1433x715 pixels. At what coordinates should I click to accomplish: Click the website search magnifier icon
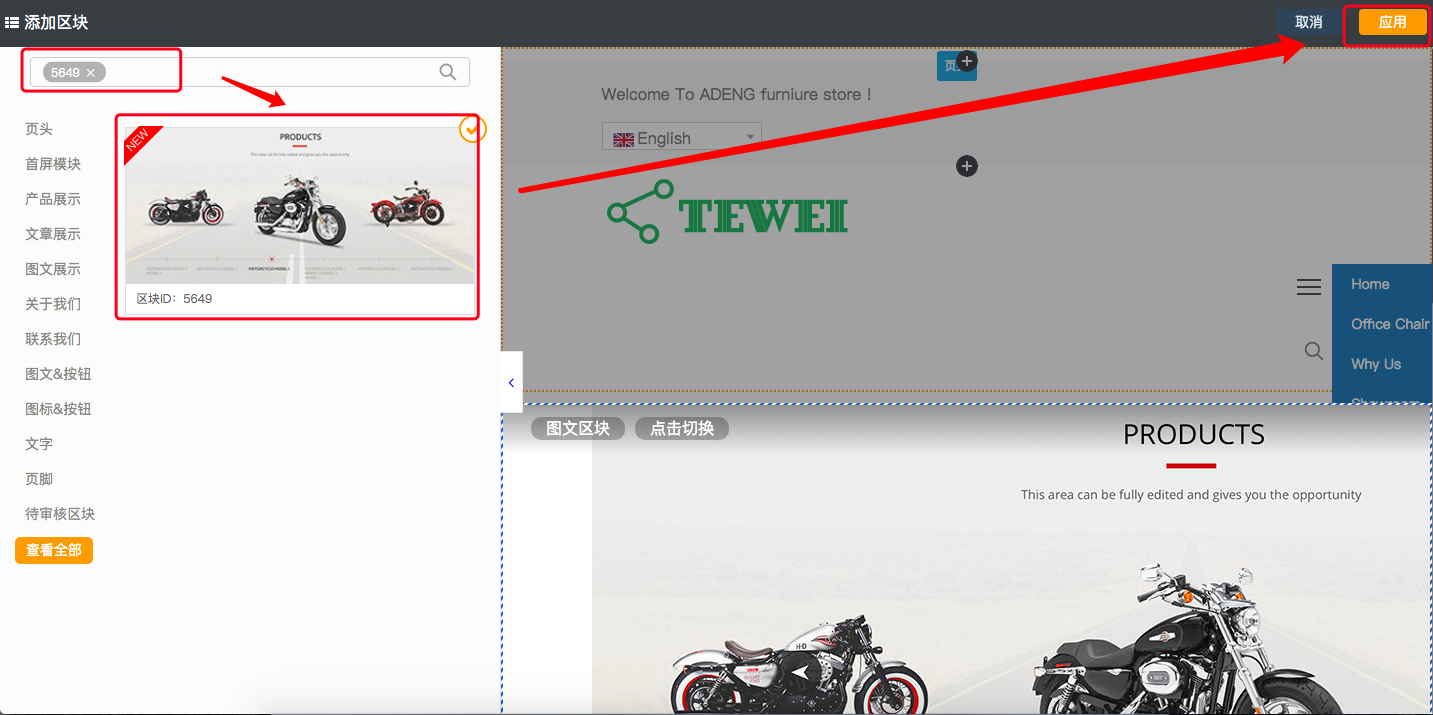(x=1313, y=351)
